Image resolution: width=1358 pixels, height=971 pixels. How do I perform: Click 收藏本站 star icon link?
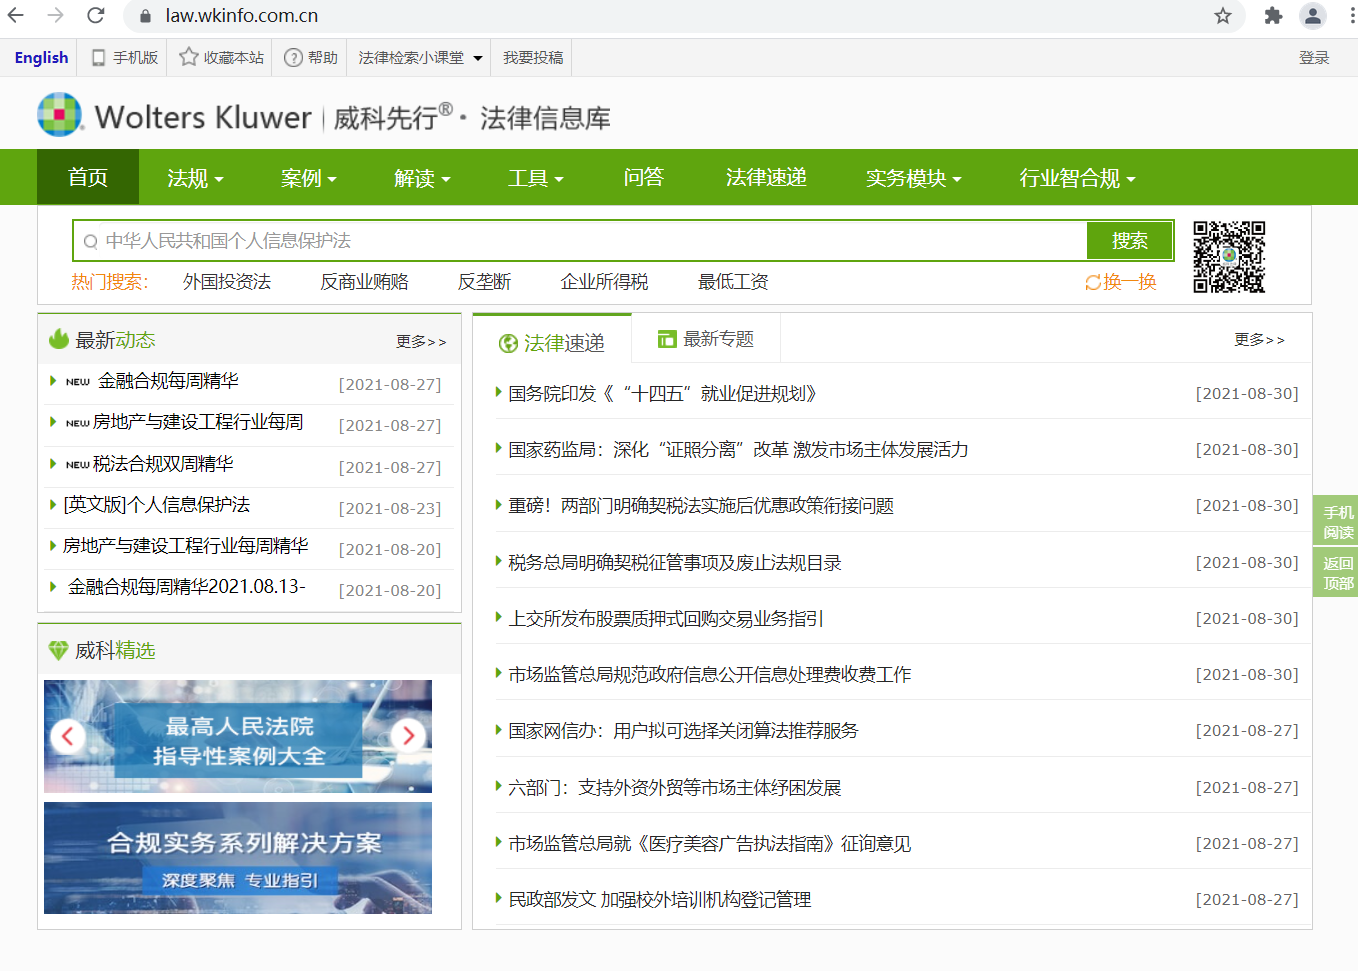(x=221, y=58)
